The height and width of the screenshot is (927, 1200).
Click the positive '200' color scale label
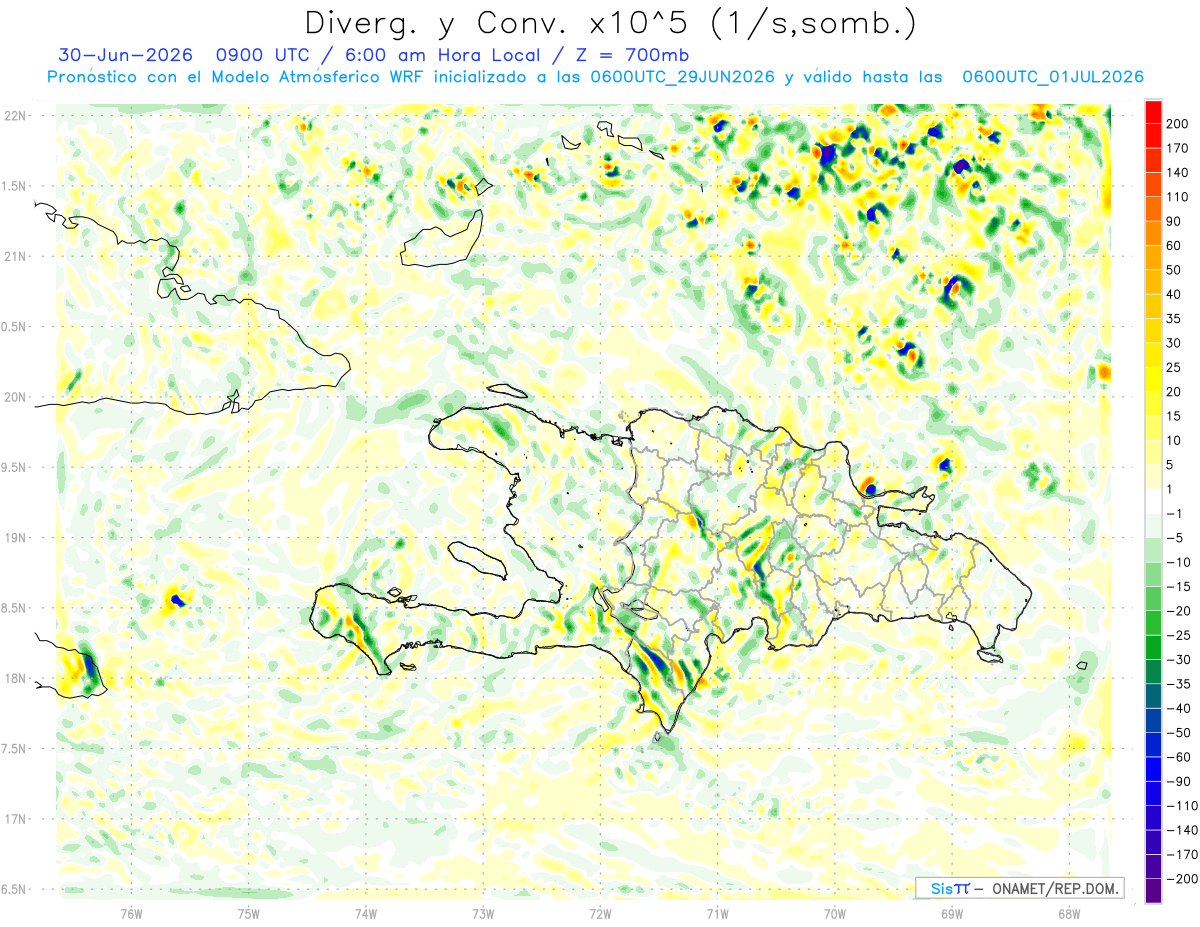pyautogui.click(x=1178, y=123)
